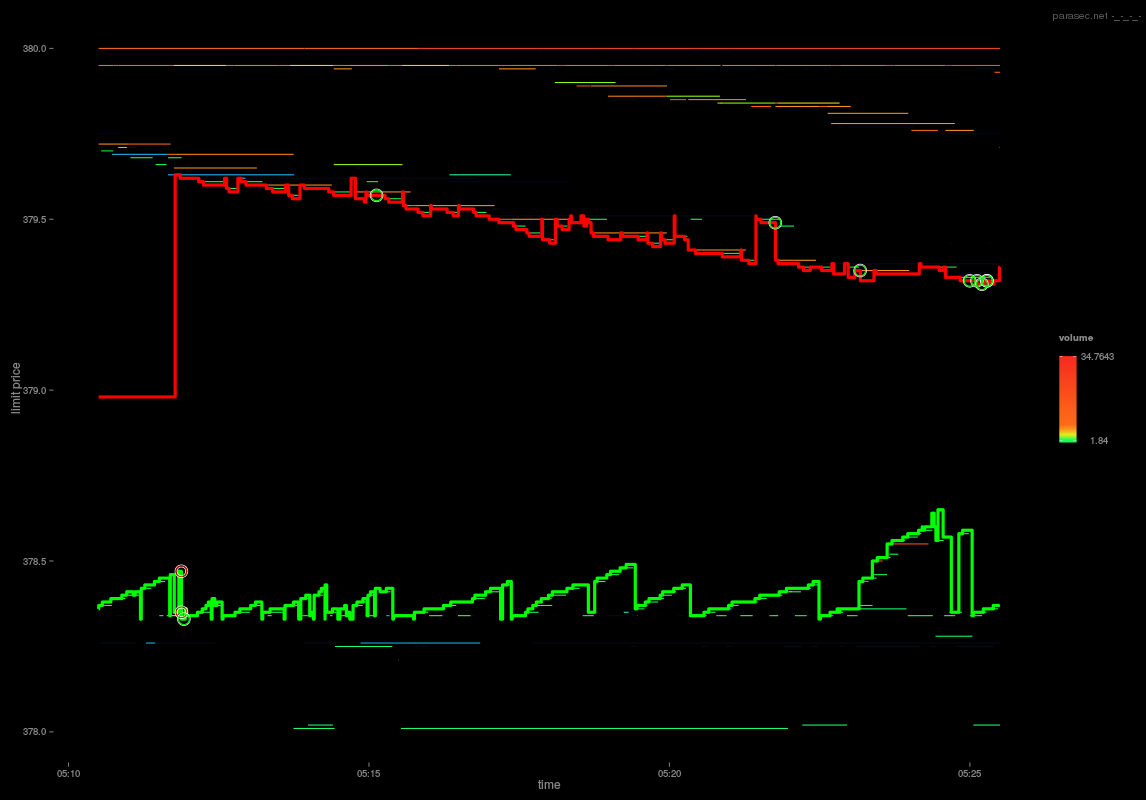Click the circled execution marker near 05:22
Screen dimensions: 1146x800
pos(774,222)
